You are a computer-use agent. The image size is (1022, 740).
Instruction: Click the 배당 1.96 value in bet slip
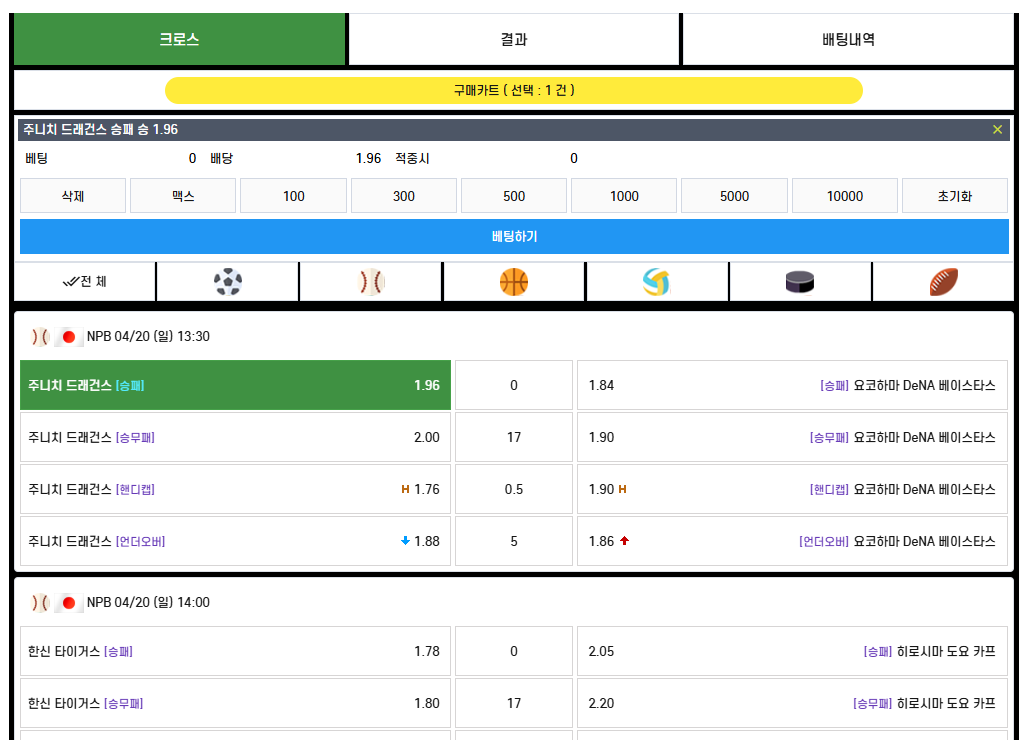coord(368,158)
